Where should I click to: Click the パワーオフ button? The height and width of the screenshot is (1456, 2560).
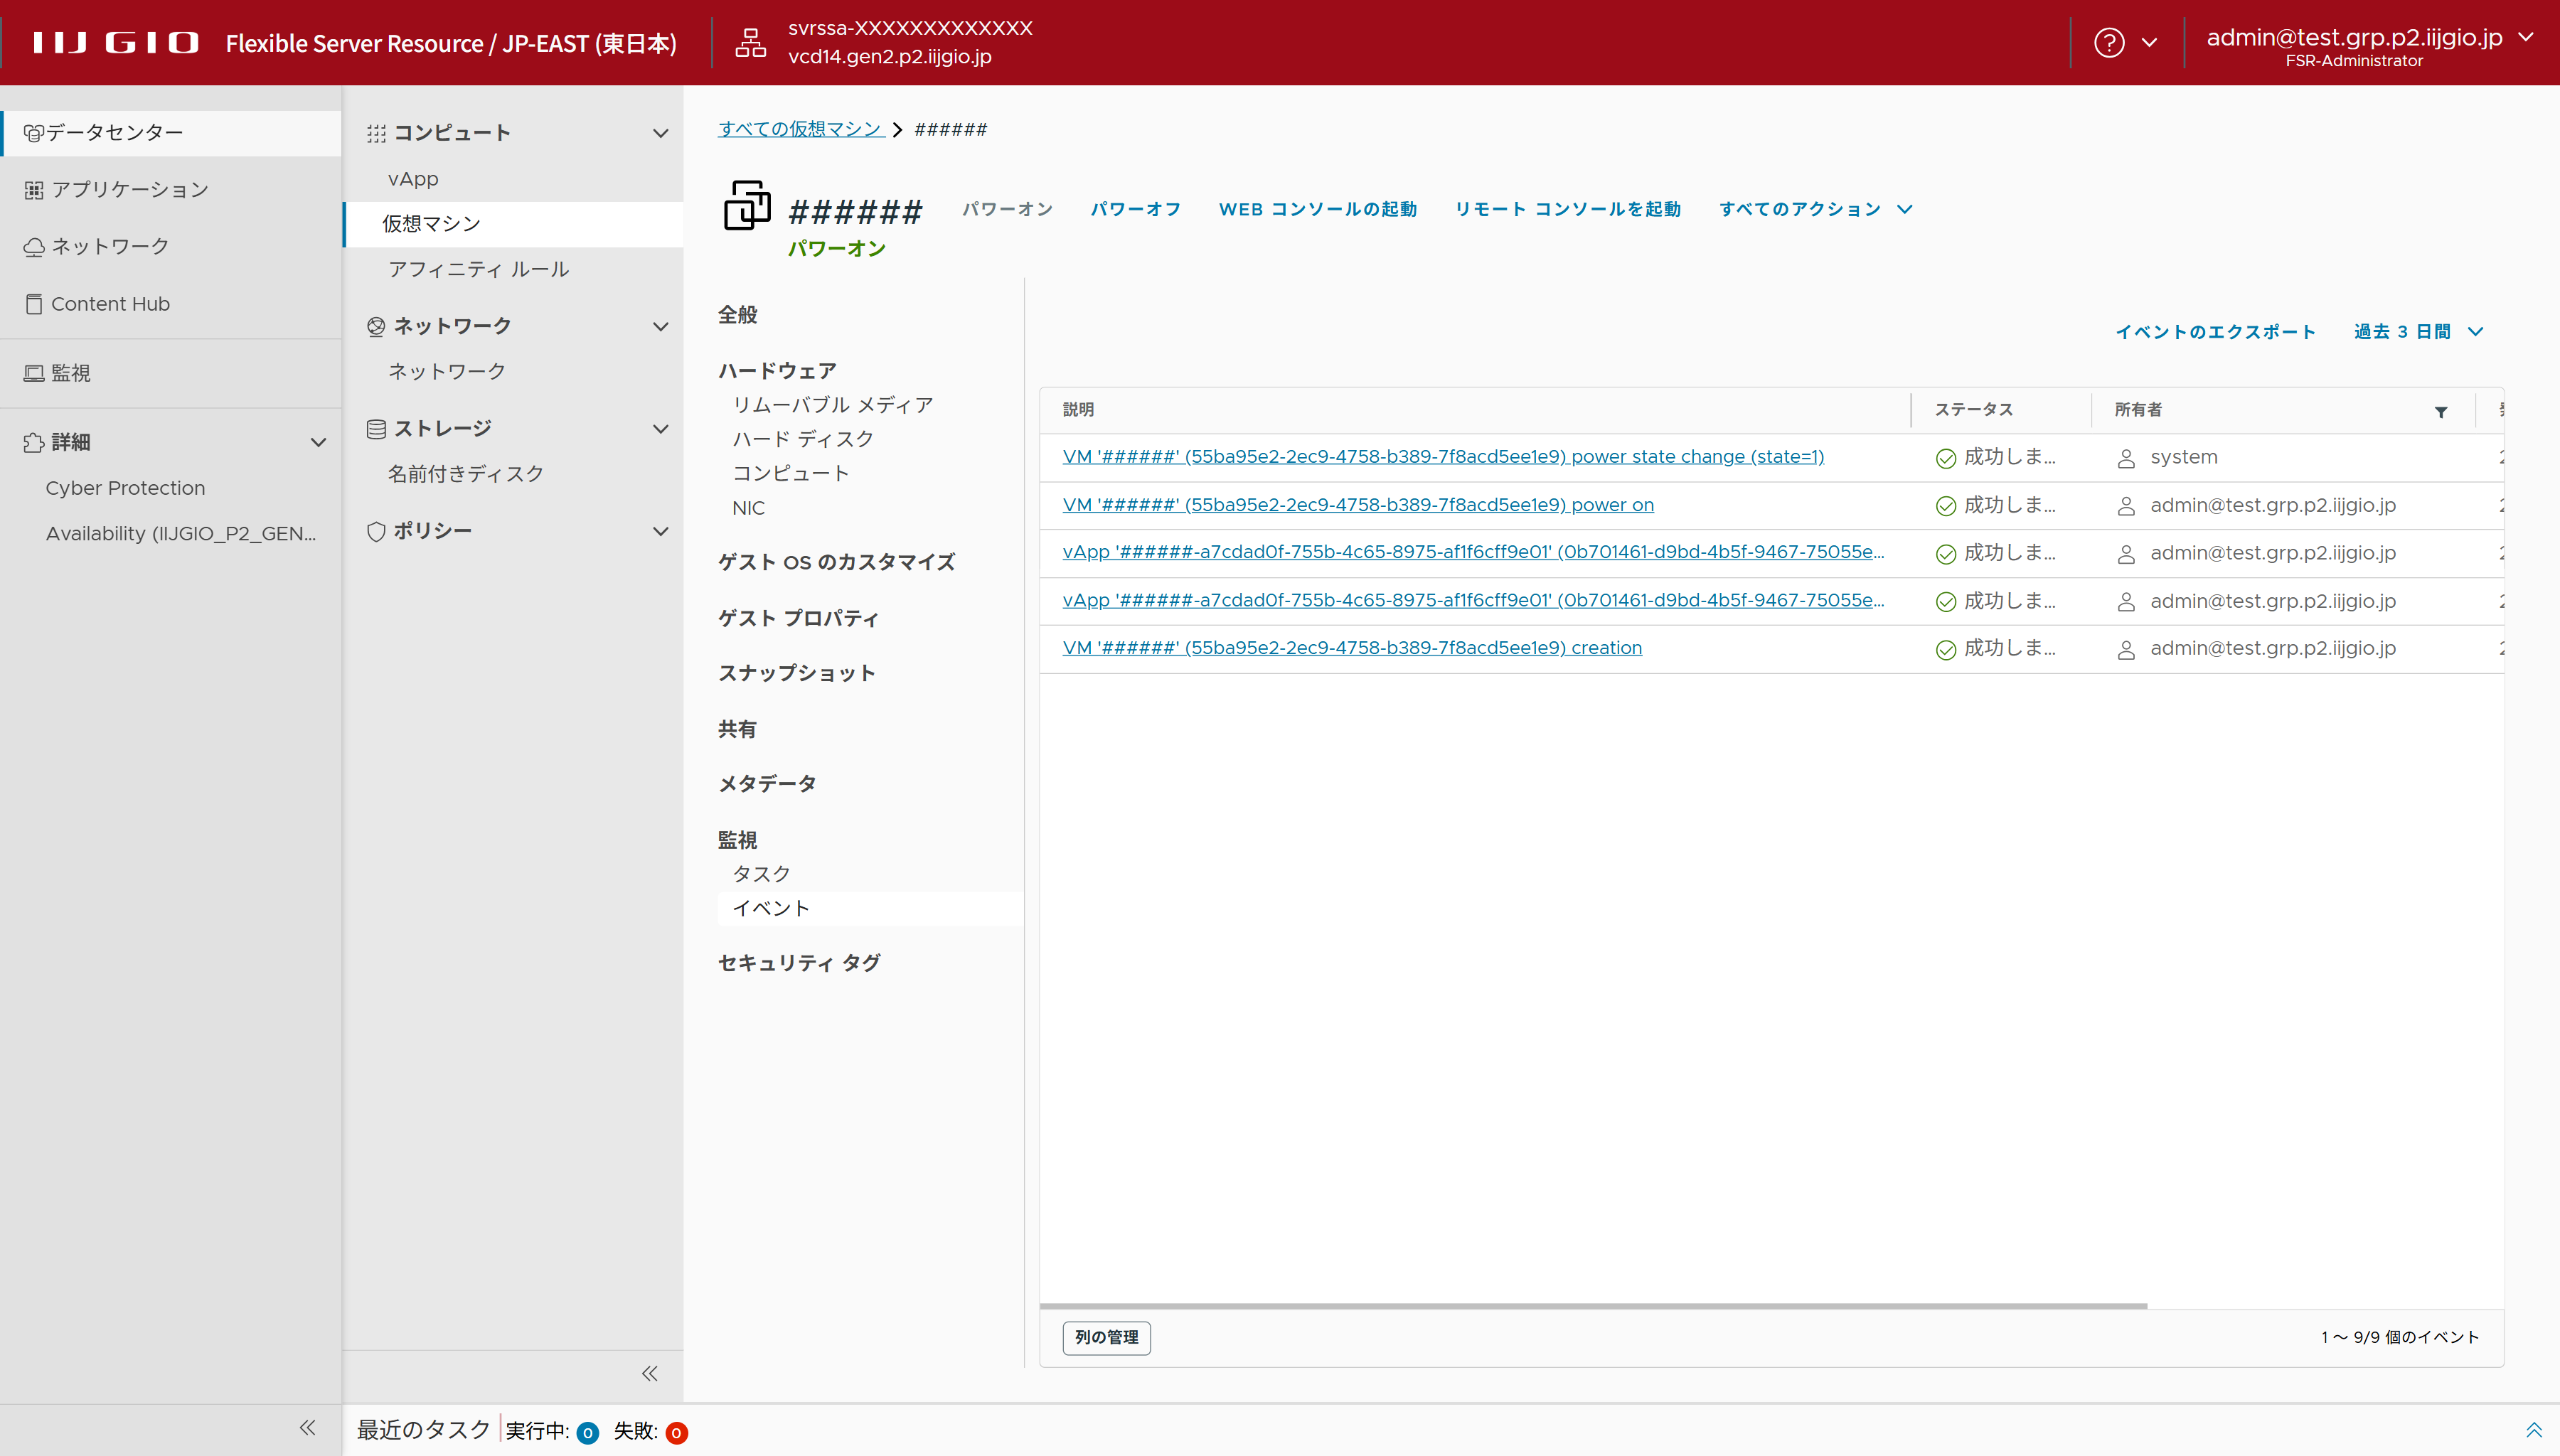click(x=1135, y=209)
